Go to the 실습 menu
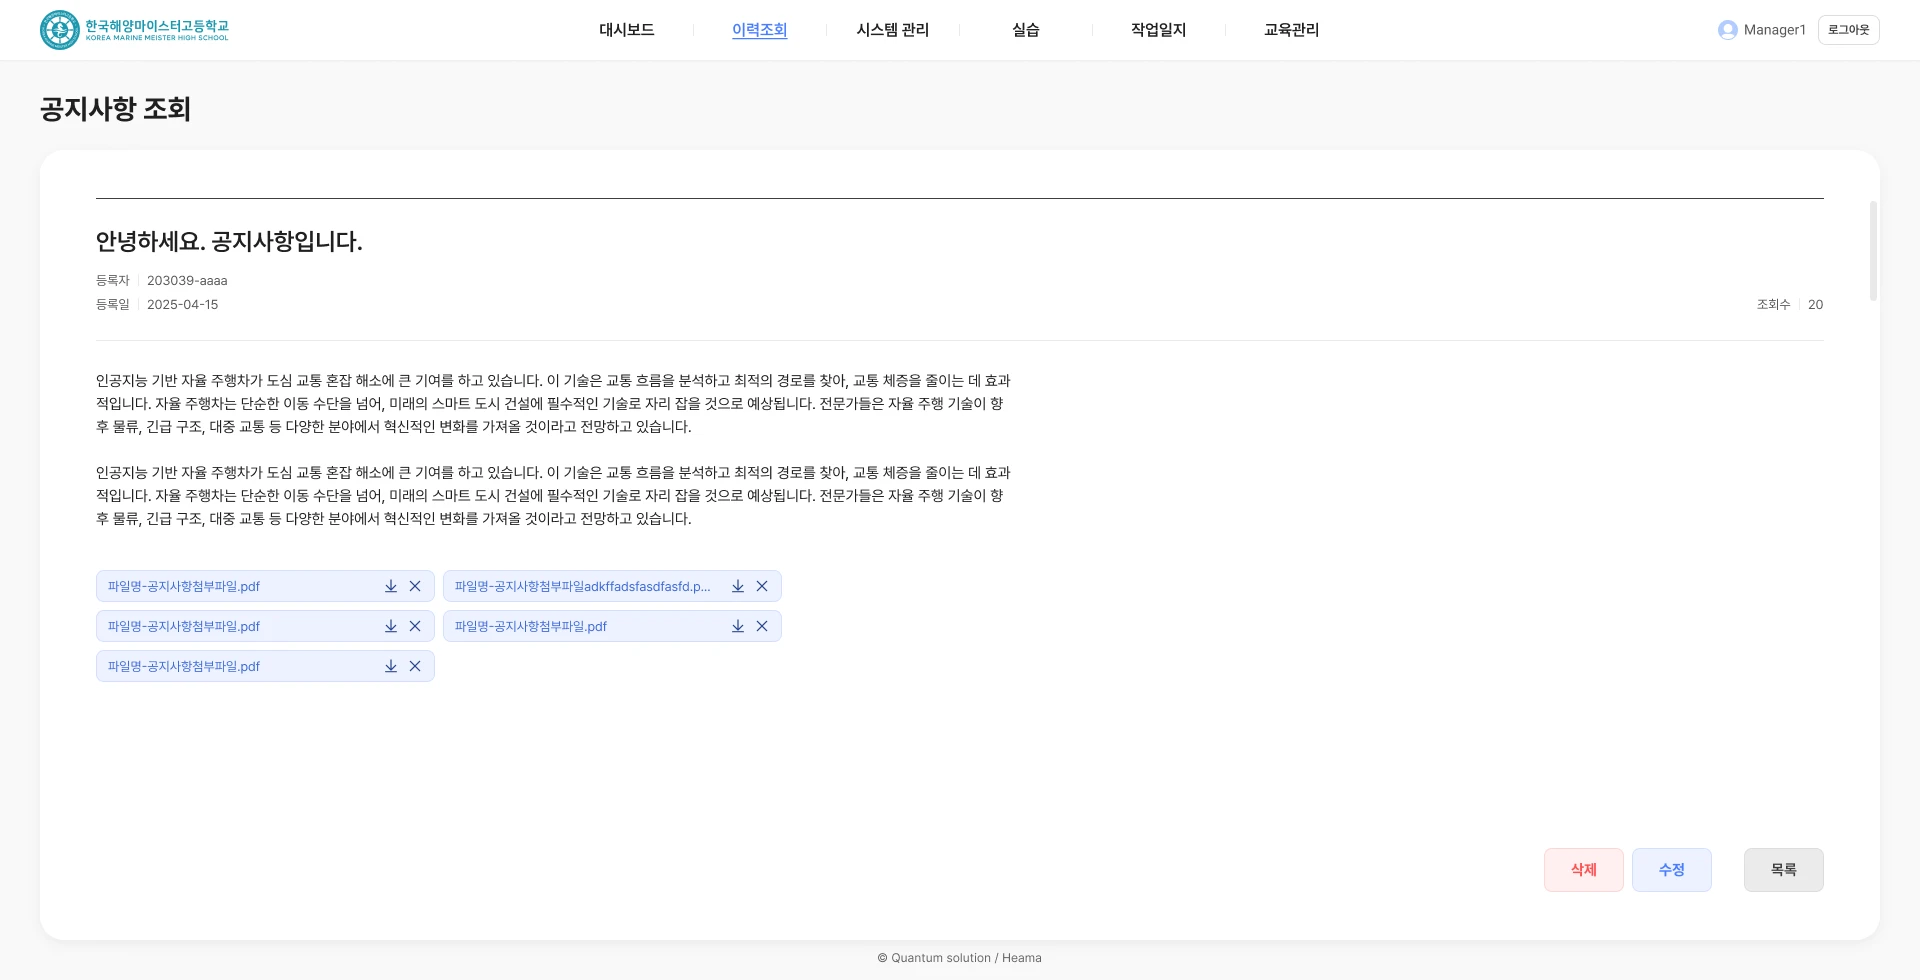Viewport: 1920px width, 980px height. (1026, 30)
